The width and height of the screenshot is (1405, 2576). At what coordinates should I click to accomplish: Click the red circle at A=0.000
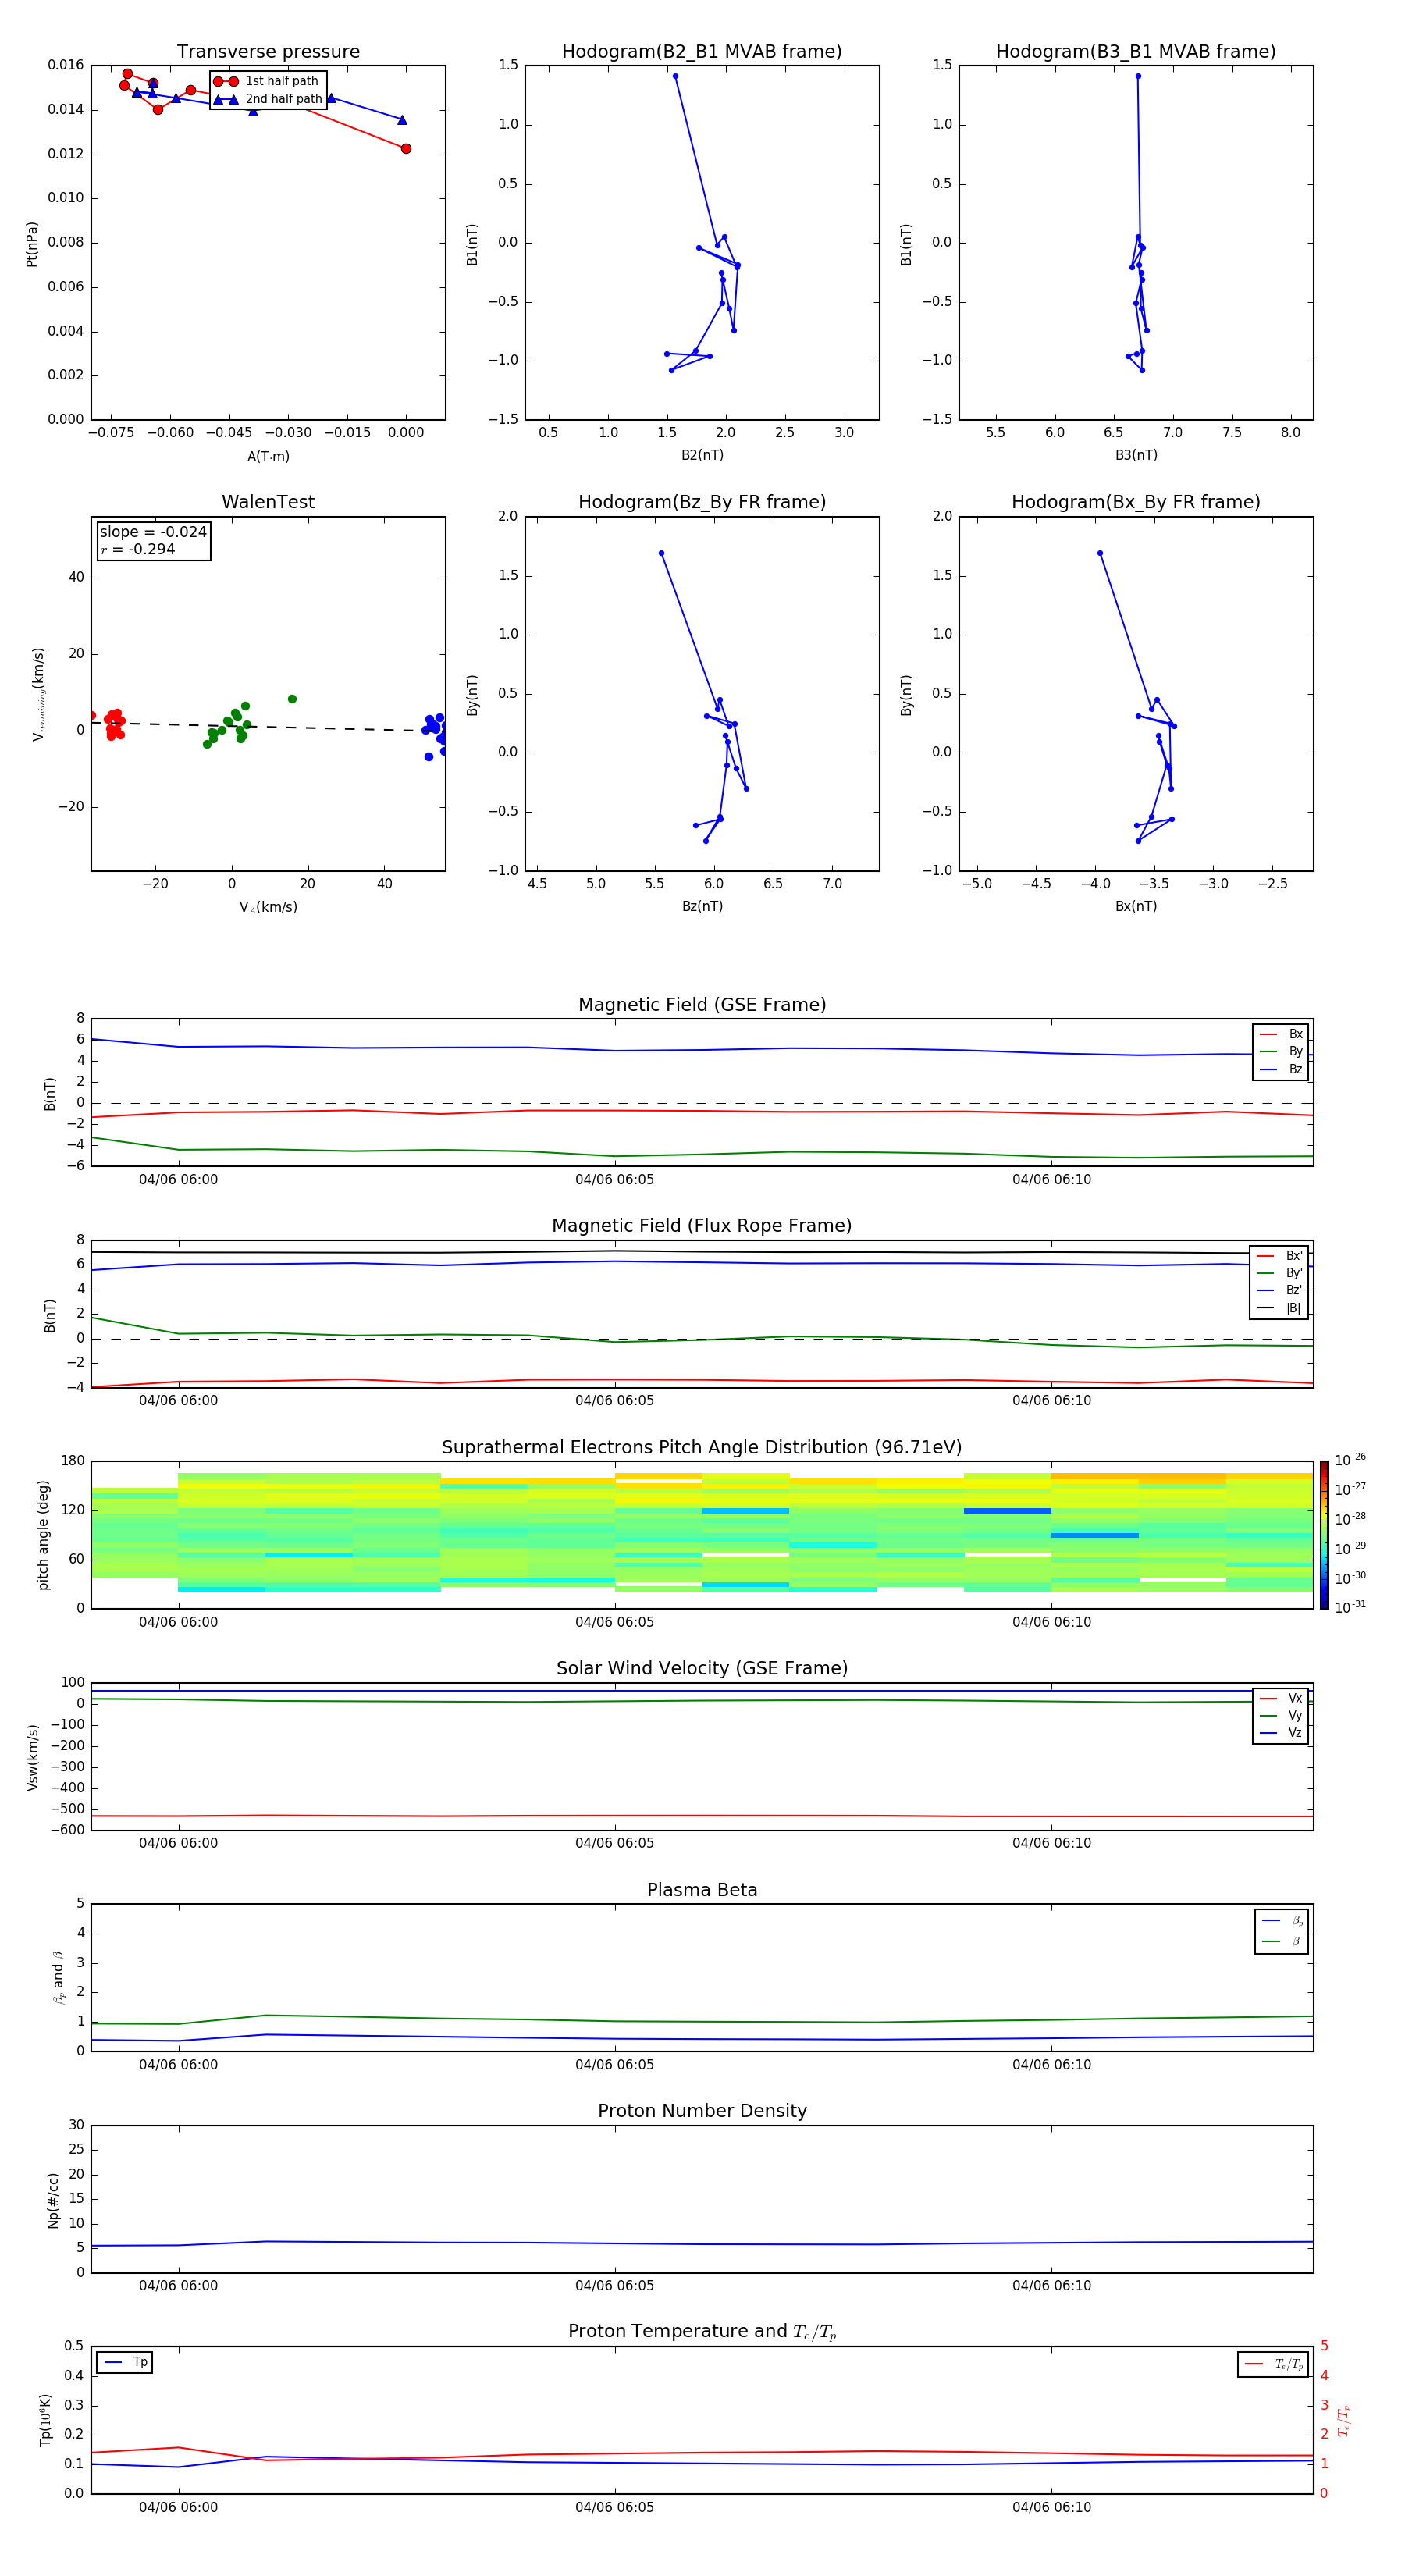(406, 149)
